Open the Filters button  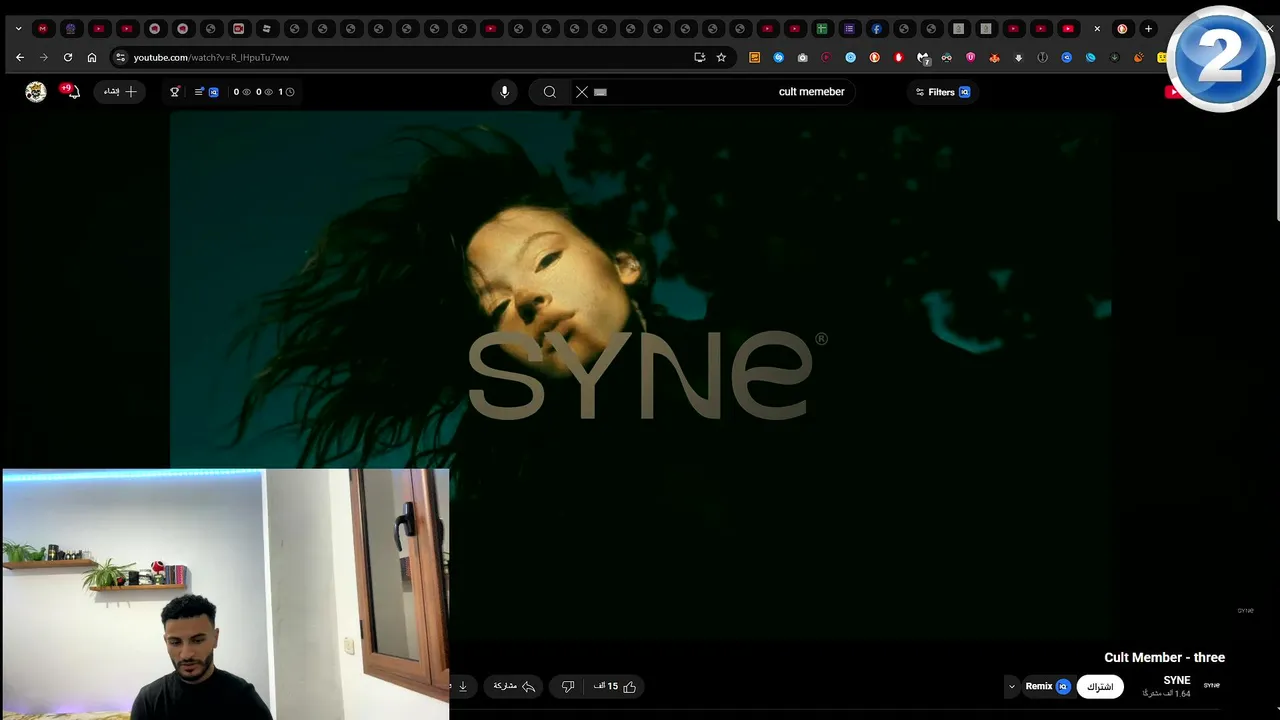942,92
